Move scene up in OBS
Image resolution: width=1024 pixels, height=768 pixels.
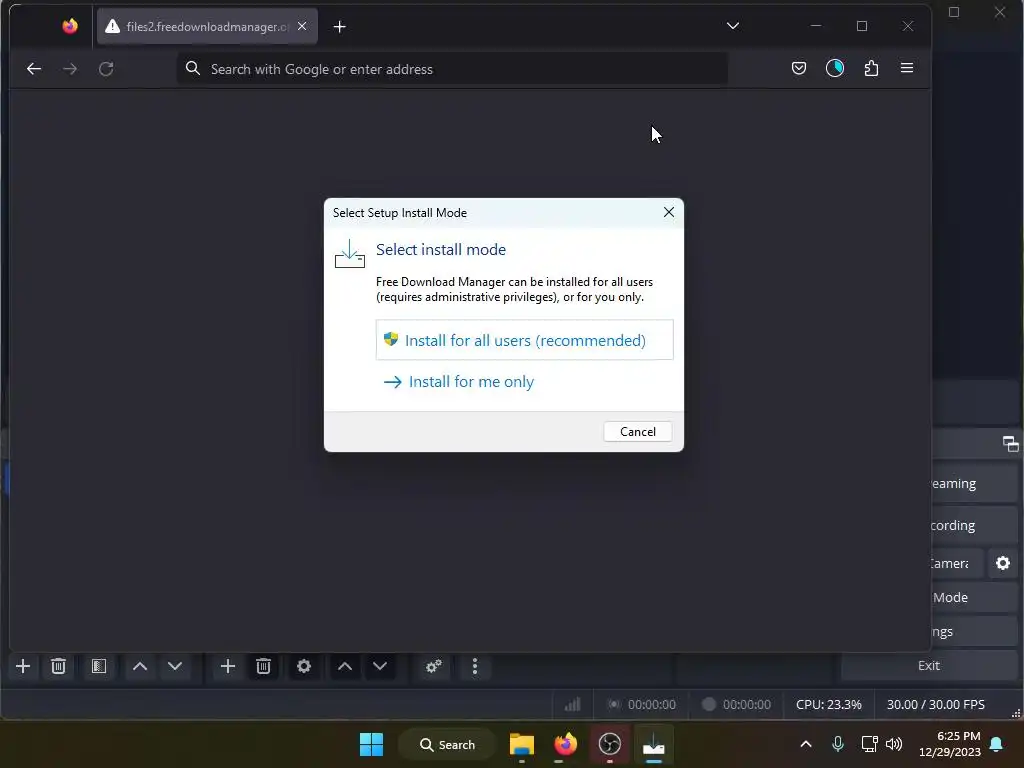pyautogui.click(x=140, y=666)
